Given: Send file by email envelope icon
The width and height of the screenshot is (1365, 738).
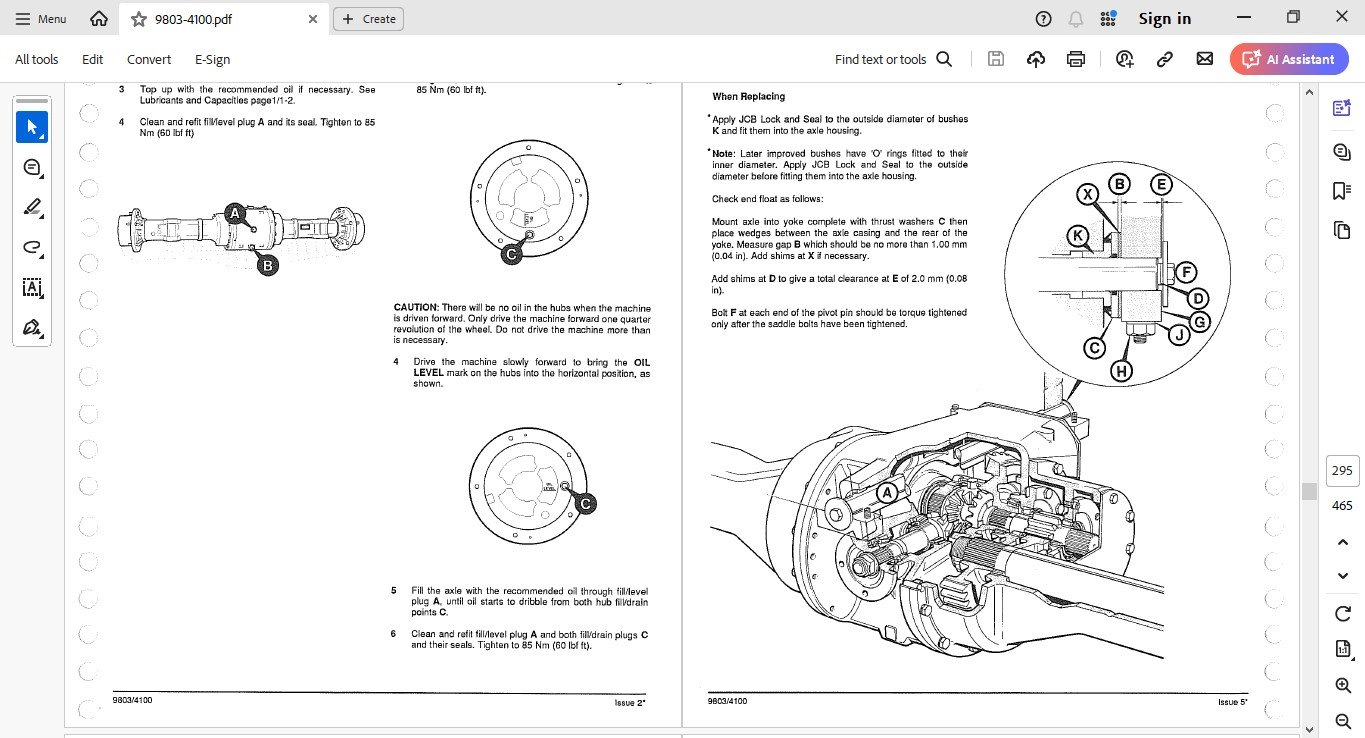Looking at the screenshot, I should 1205,59.
